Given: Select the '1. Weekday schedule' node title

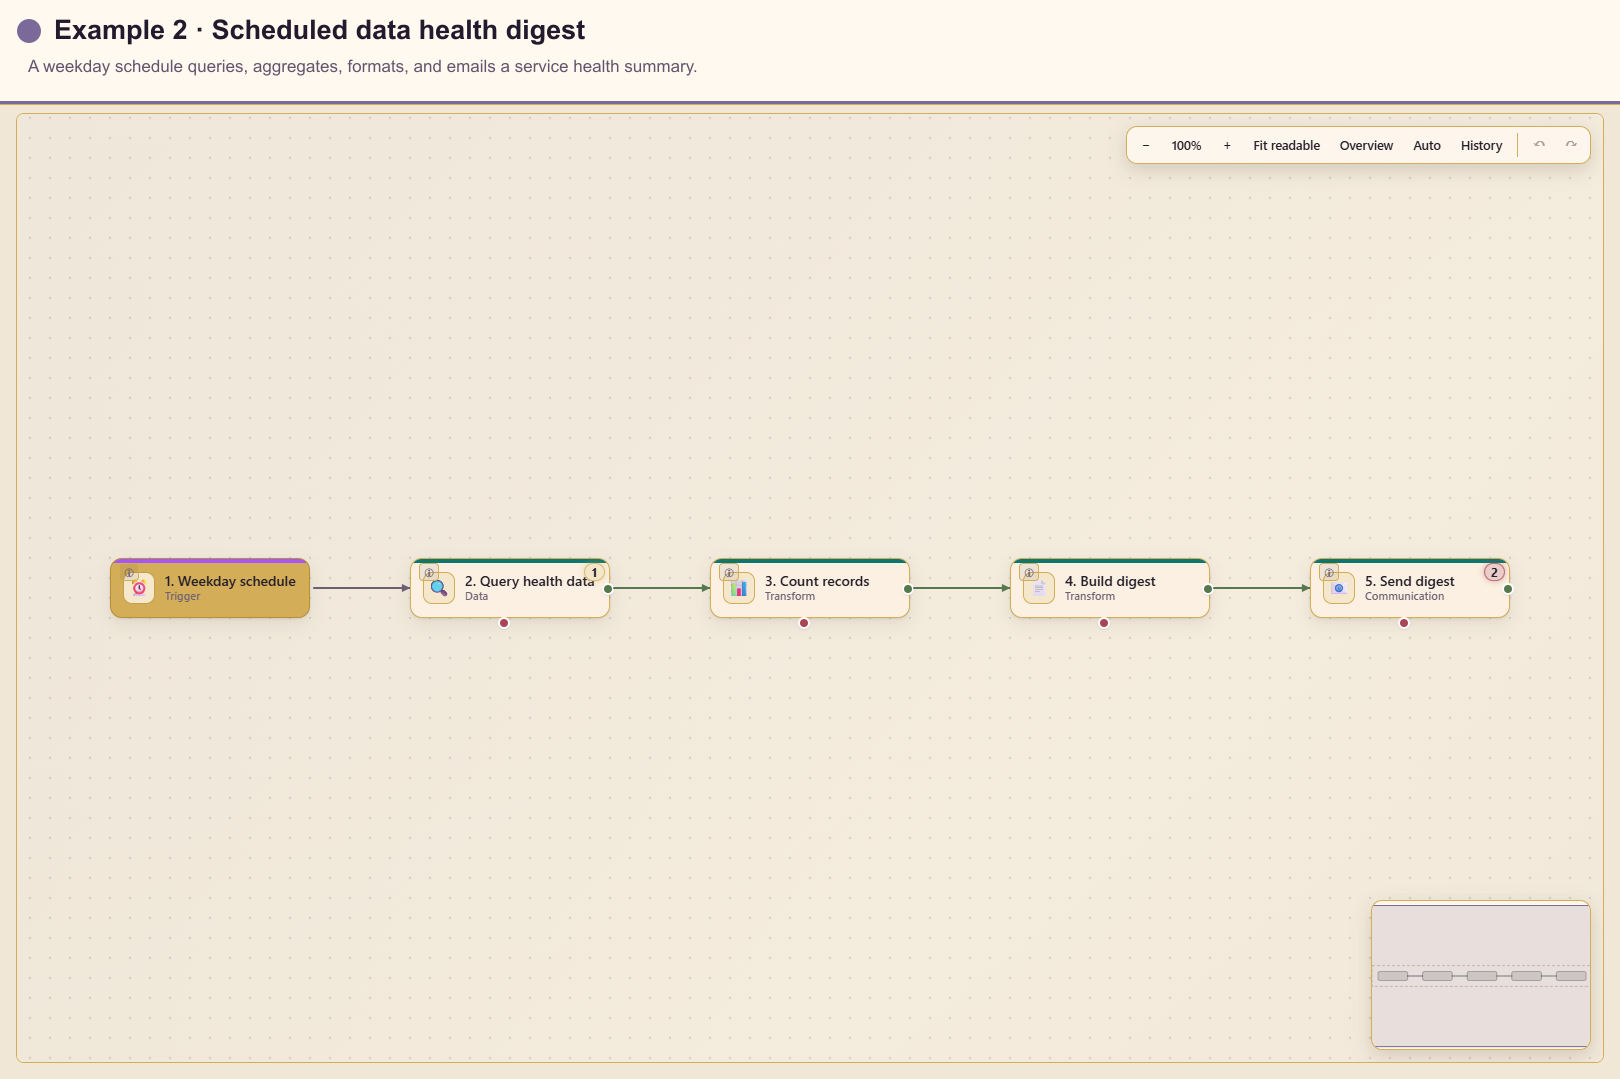Looking at the screenshot, I should coord(230,581).
